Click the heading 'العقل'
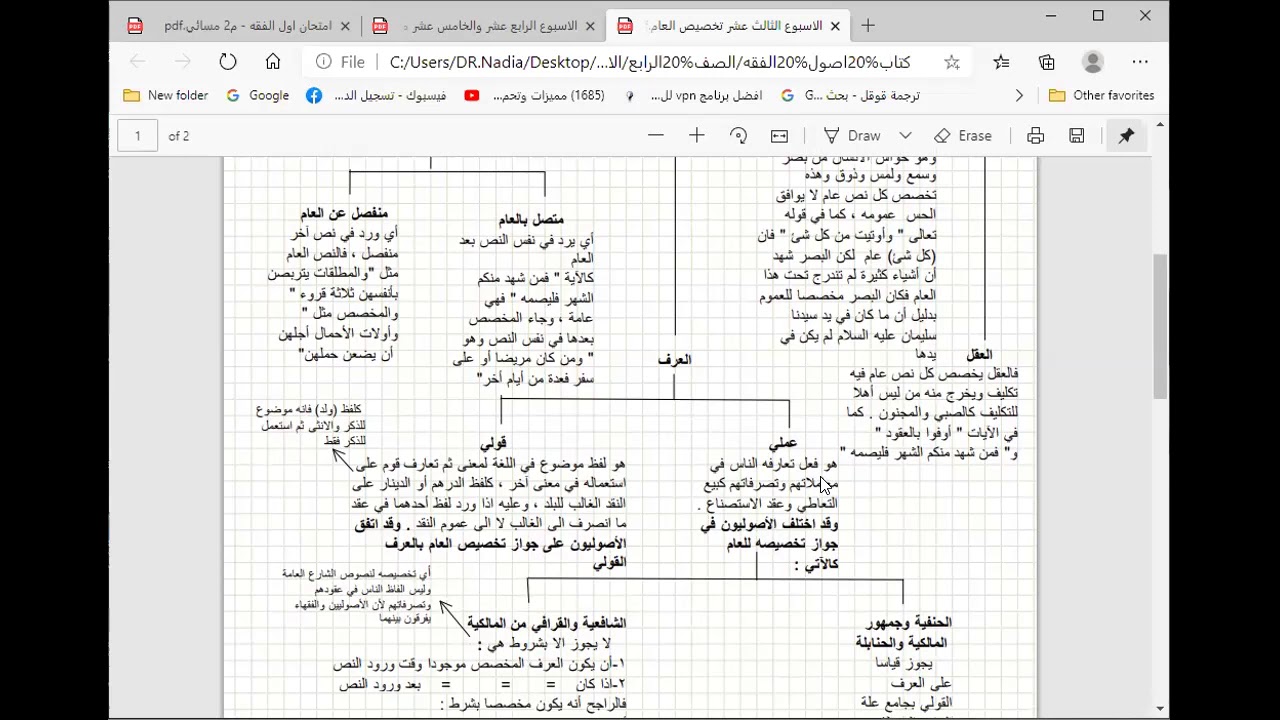Image resolution: width=1280 pixels, height=720 pixels. coord(979,355)
